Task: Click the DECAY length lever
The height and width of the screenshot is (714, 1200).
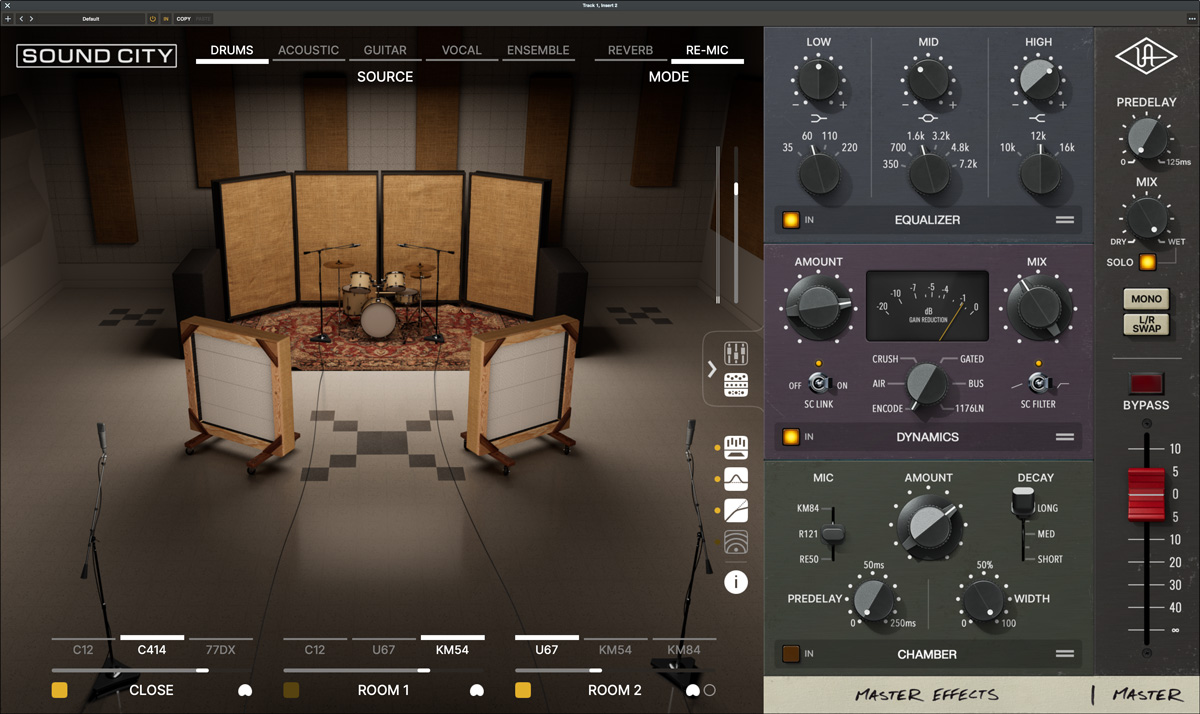Action: [1022, 502]
